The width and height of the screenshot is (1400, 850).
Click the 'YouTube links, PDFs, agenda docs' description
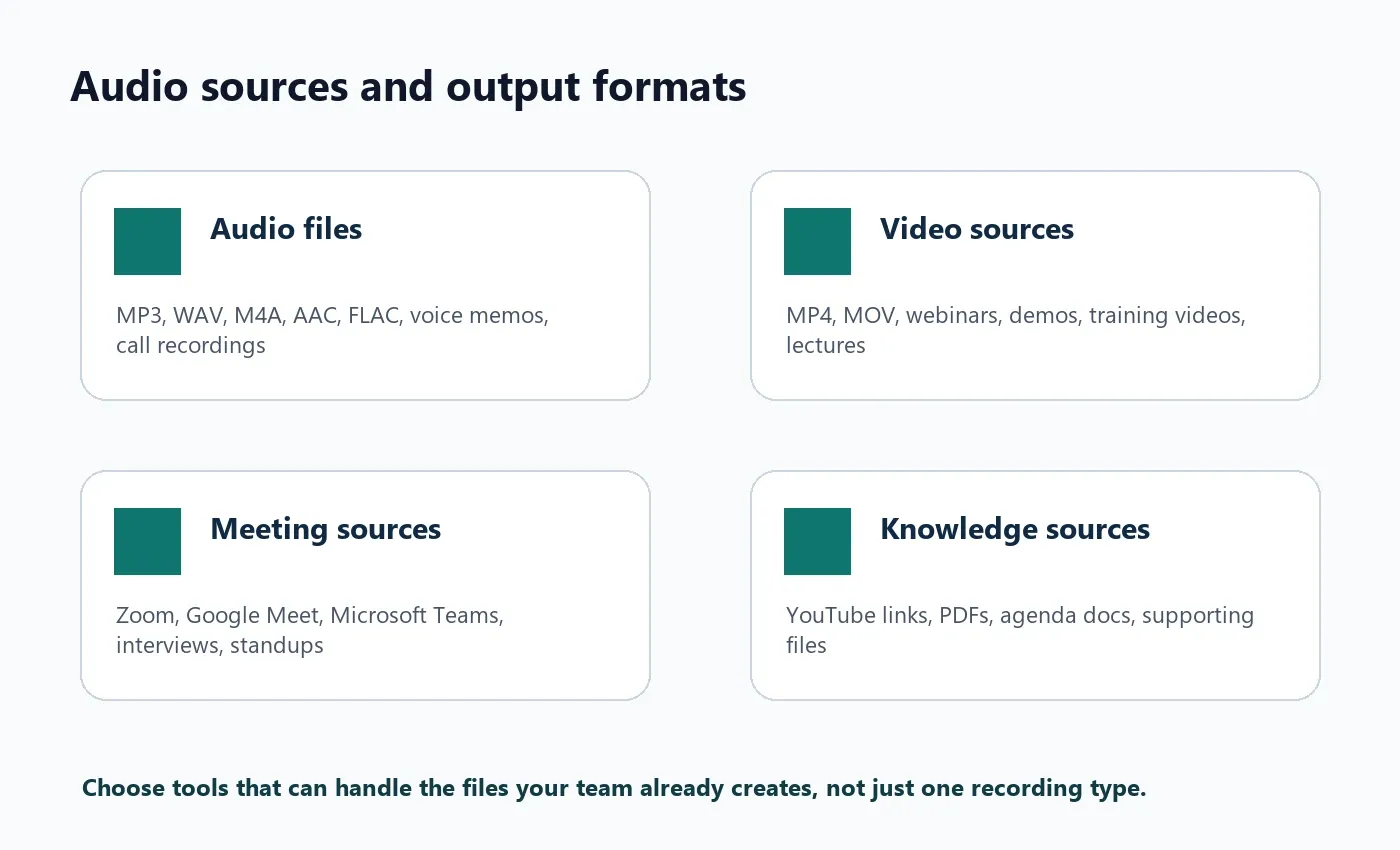point(1019,630)
